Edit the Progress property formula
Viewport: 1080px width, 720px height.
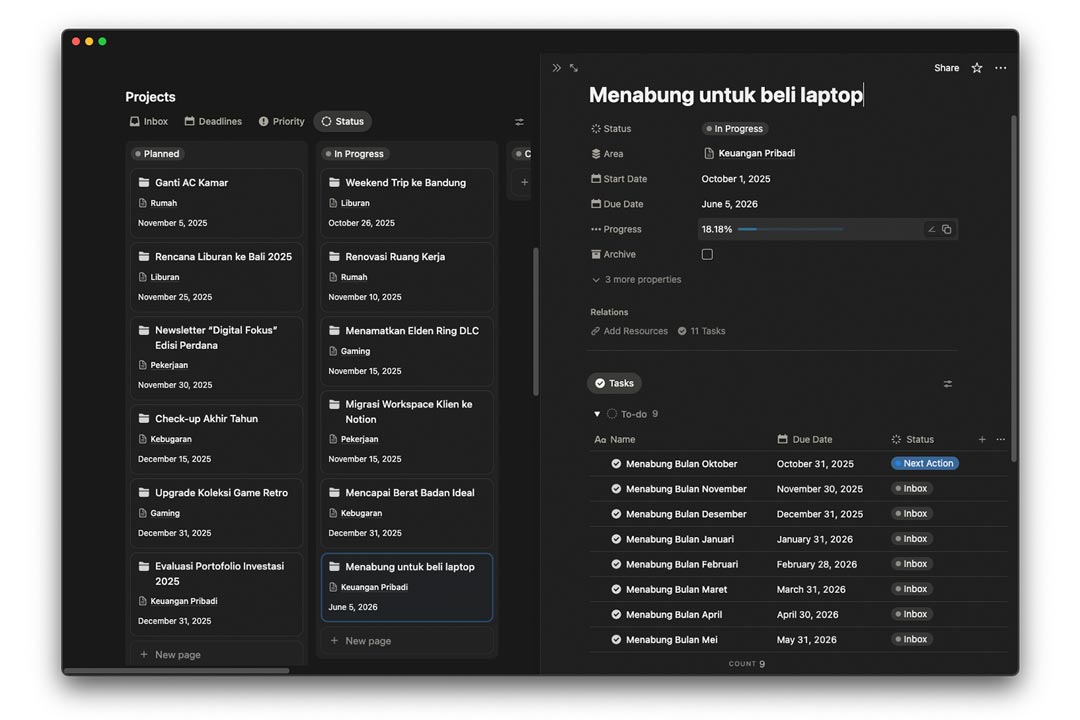click(931, 229)
